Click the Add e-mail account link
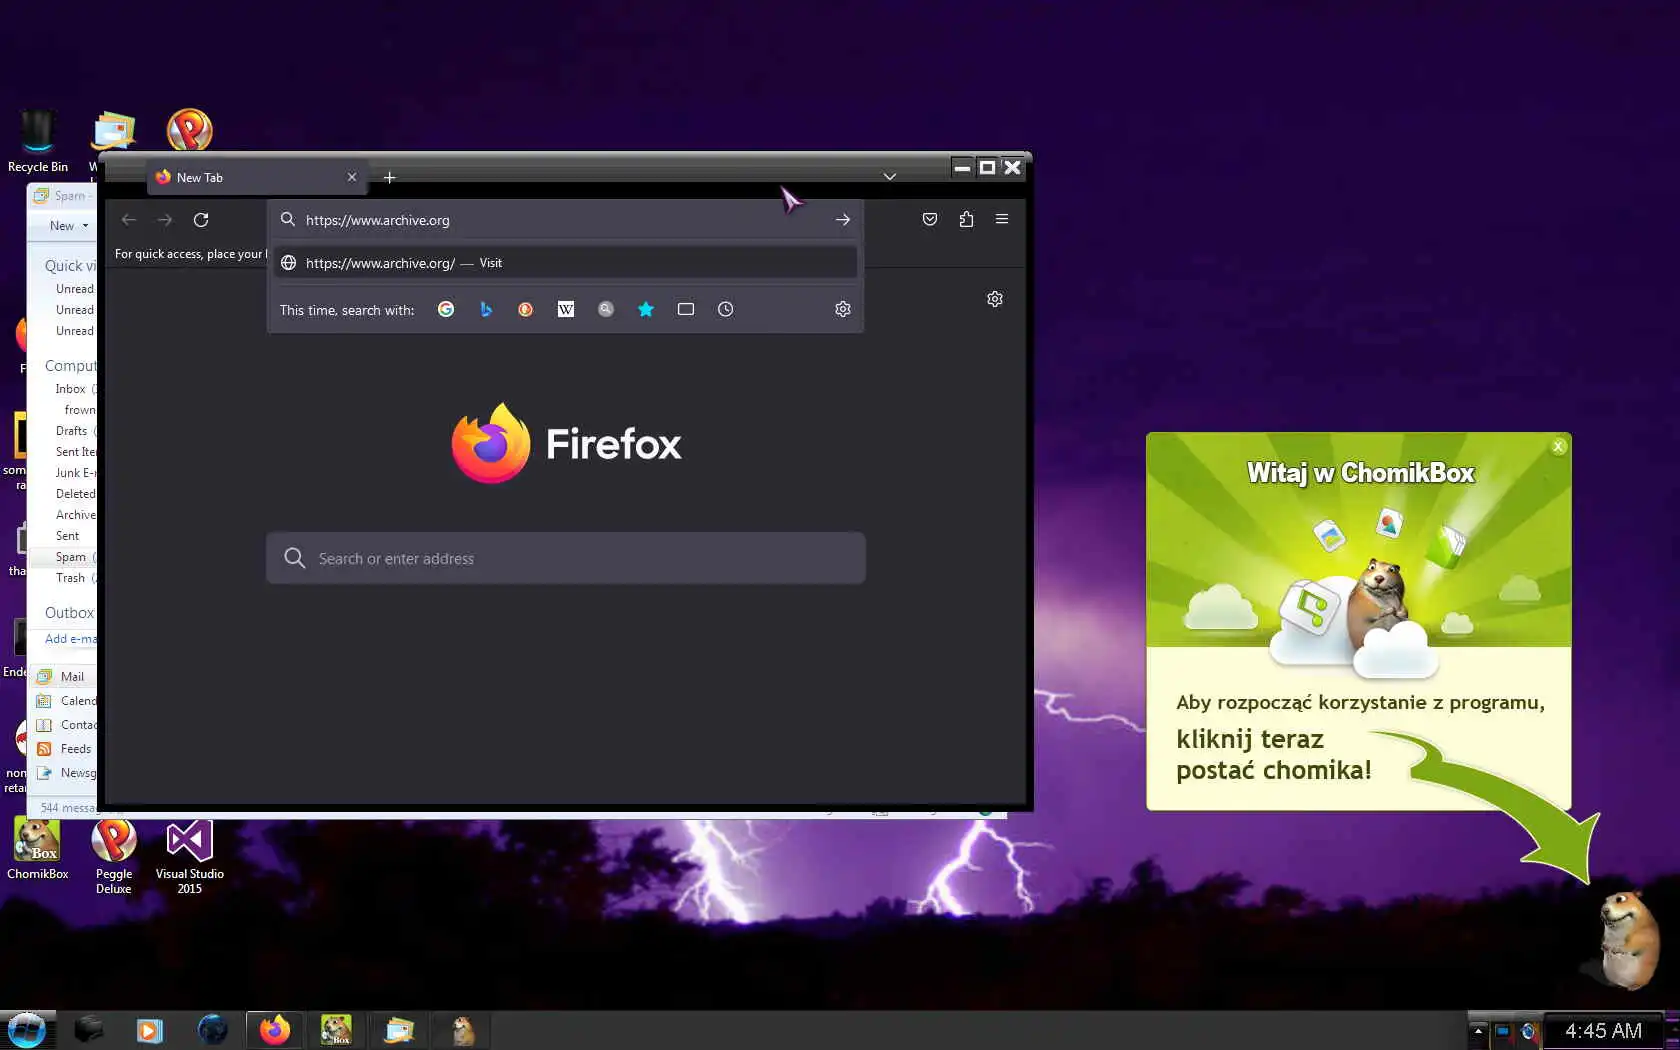This screenshot has height=1050, width=1680. point(71,639)
